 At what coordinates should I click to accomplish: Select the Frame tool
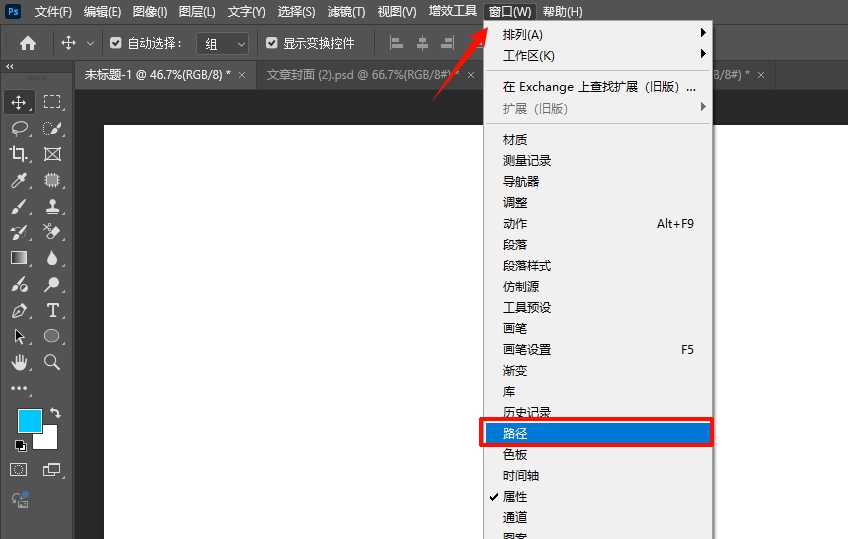[52, 154]
